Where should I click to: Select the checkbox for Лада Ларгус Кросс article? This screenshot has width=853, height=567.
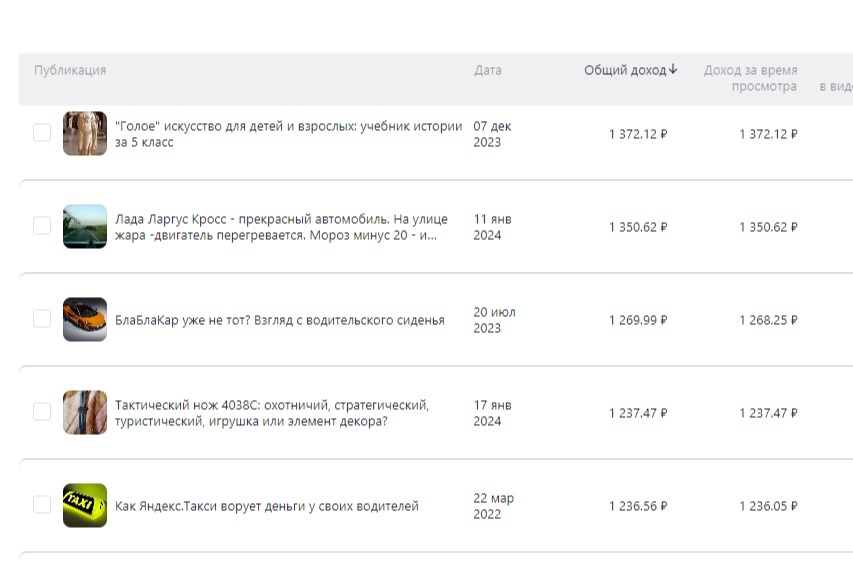(x=42, y=226)
